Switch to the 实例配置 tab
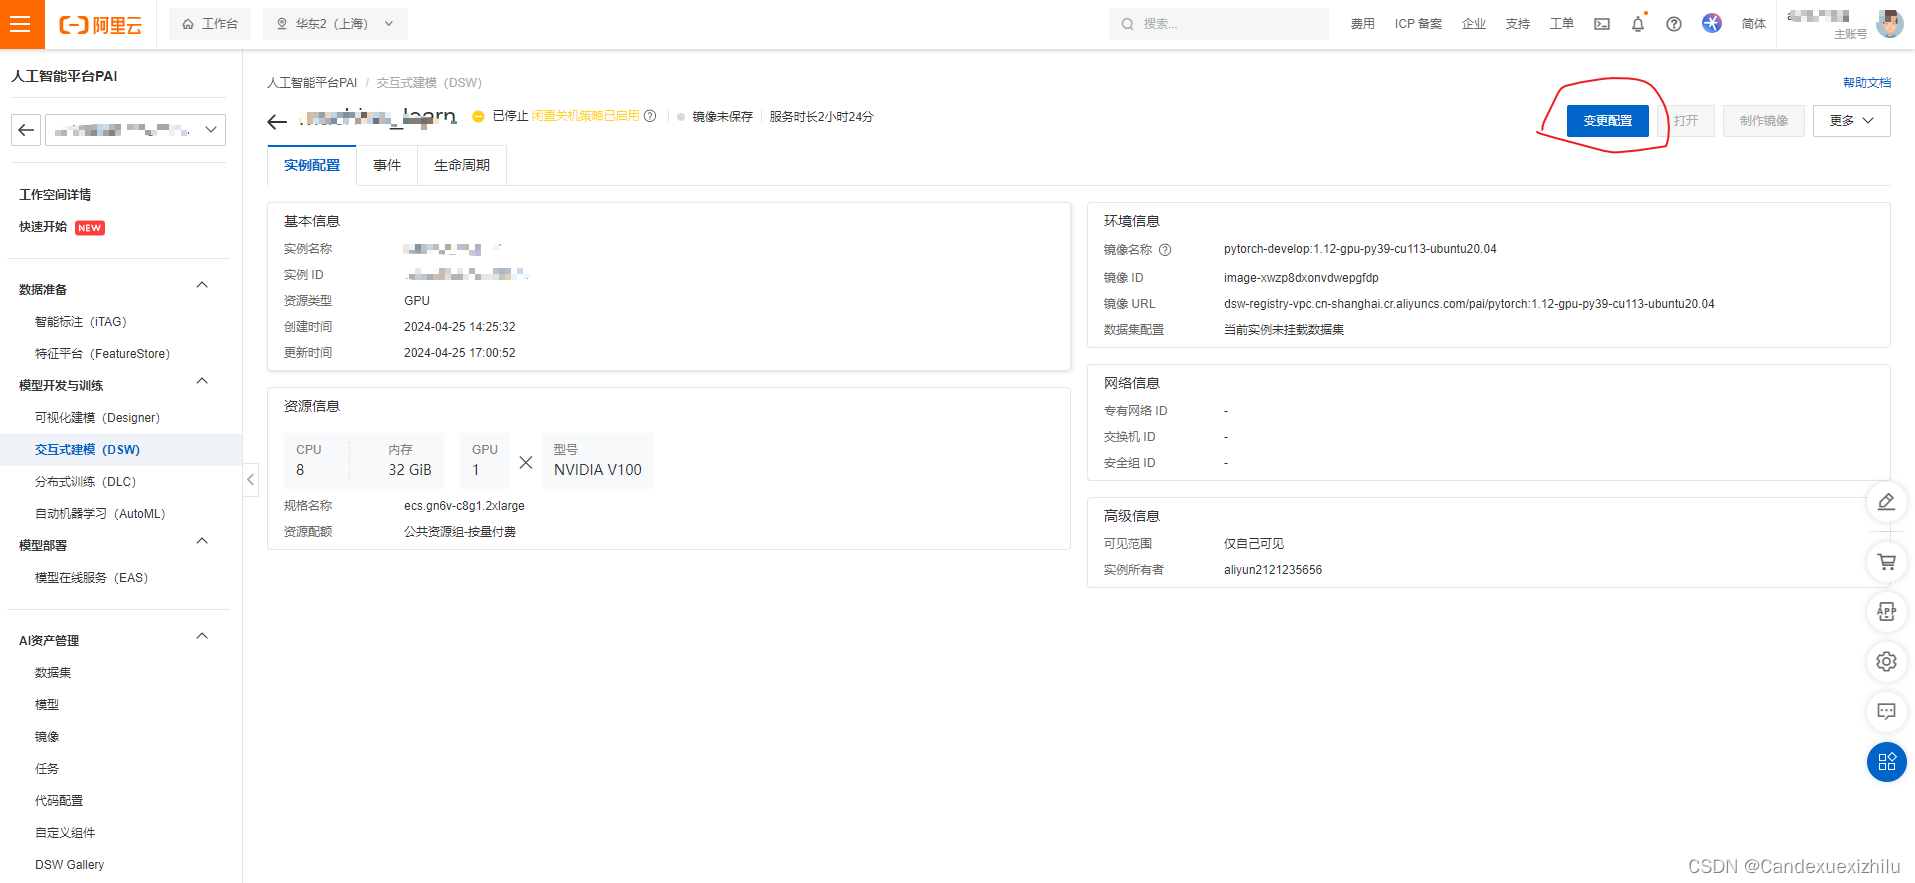Screen dimensions: 1915x883 (312, 166)
